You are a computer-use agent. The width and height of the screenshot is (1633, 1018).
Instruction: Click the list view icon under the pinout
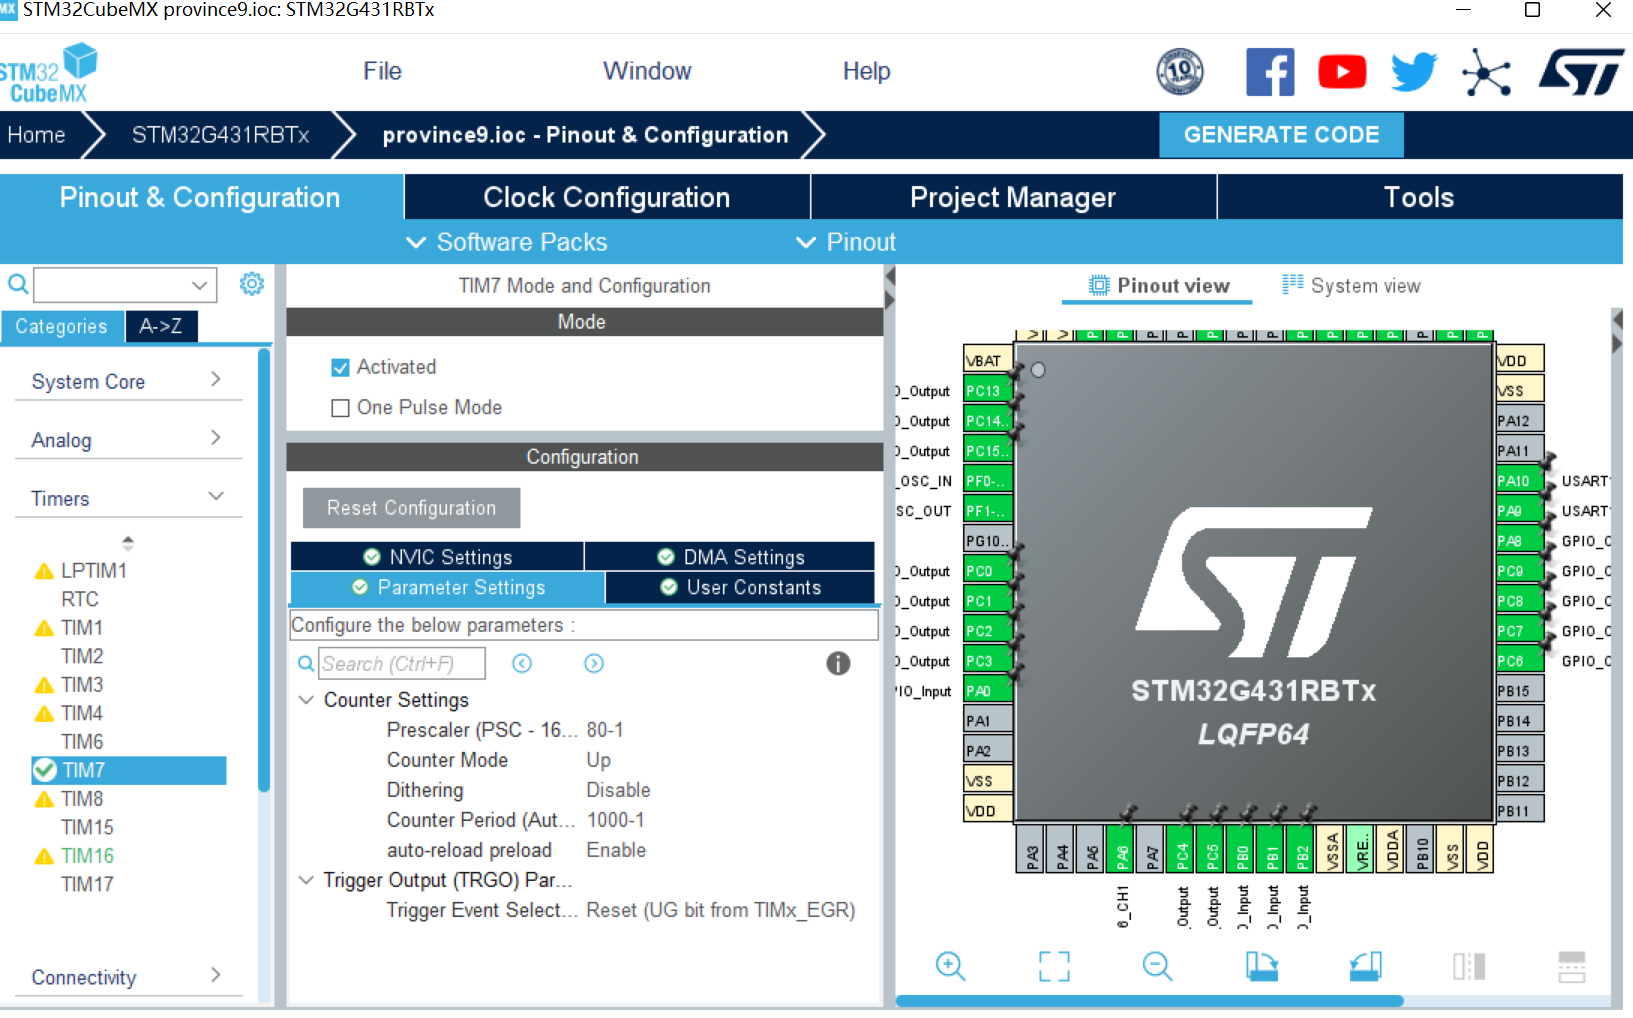(1572, 966)
